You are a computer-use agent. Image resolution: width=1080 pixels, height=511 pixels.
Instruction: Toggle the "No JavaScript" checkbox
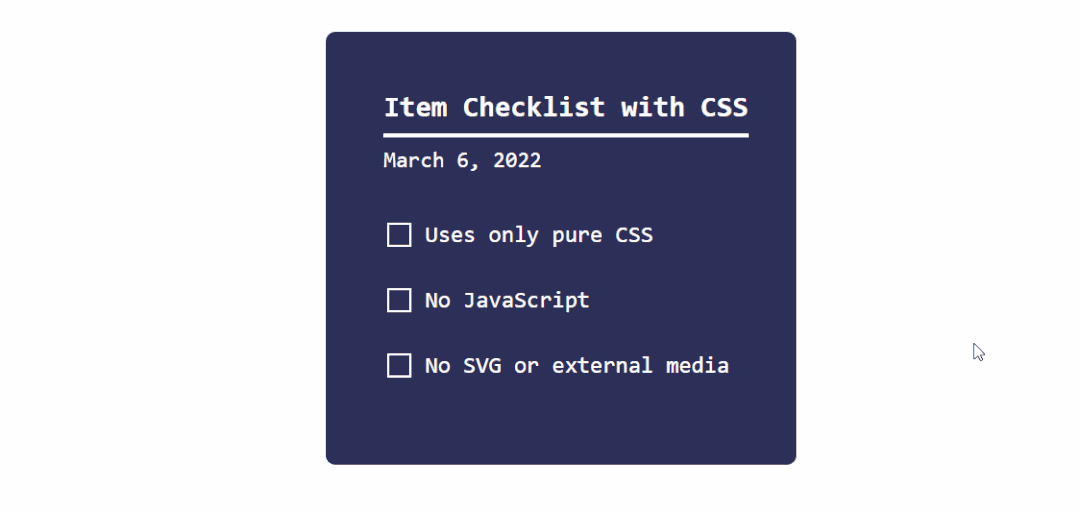pos(399,300)
